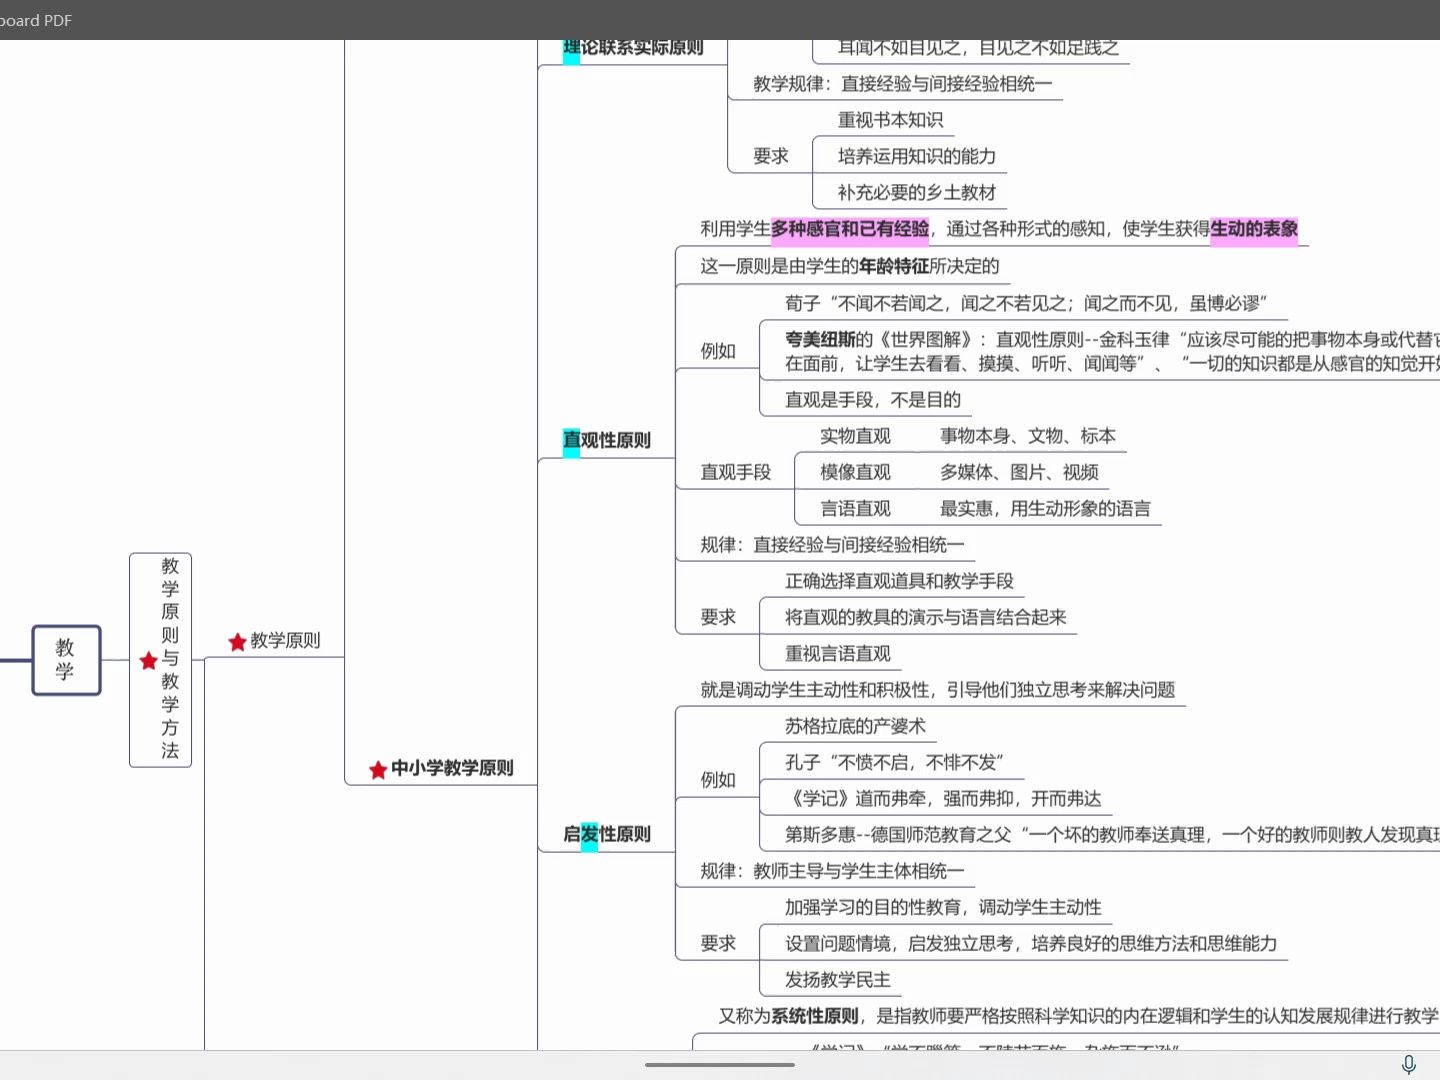Viewport: 1440px width, 1080px height.
Task: Click 例如 label under 直观性原则
Action: click(718, 351)
